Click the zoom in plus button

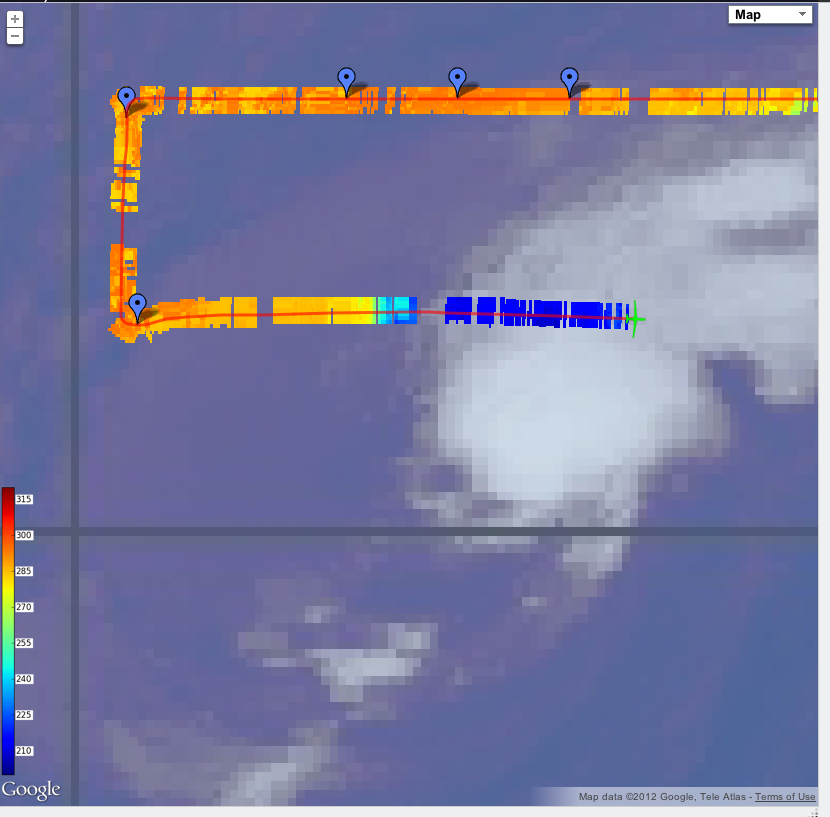[x=15, y=19]
